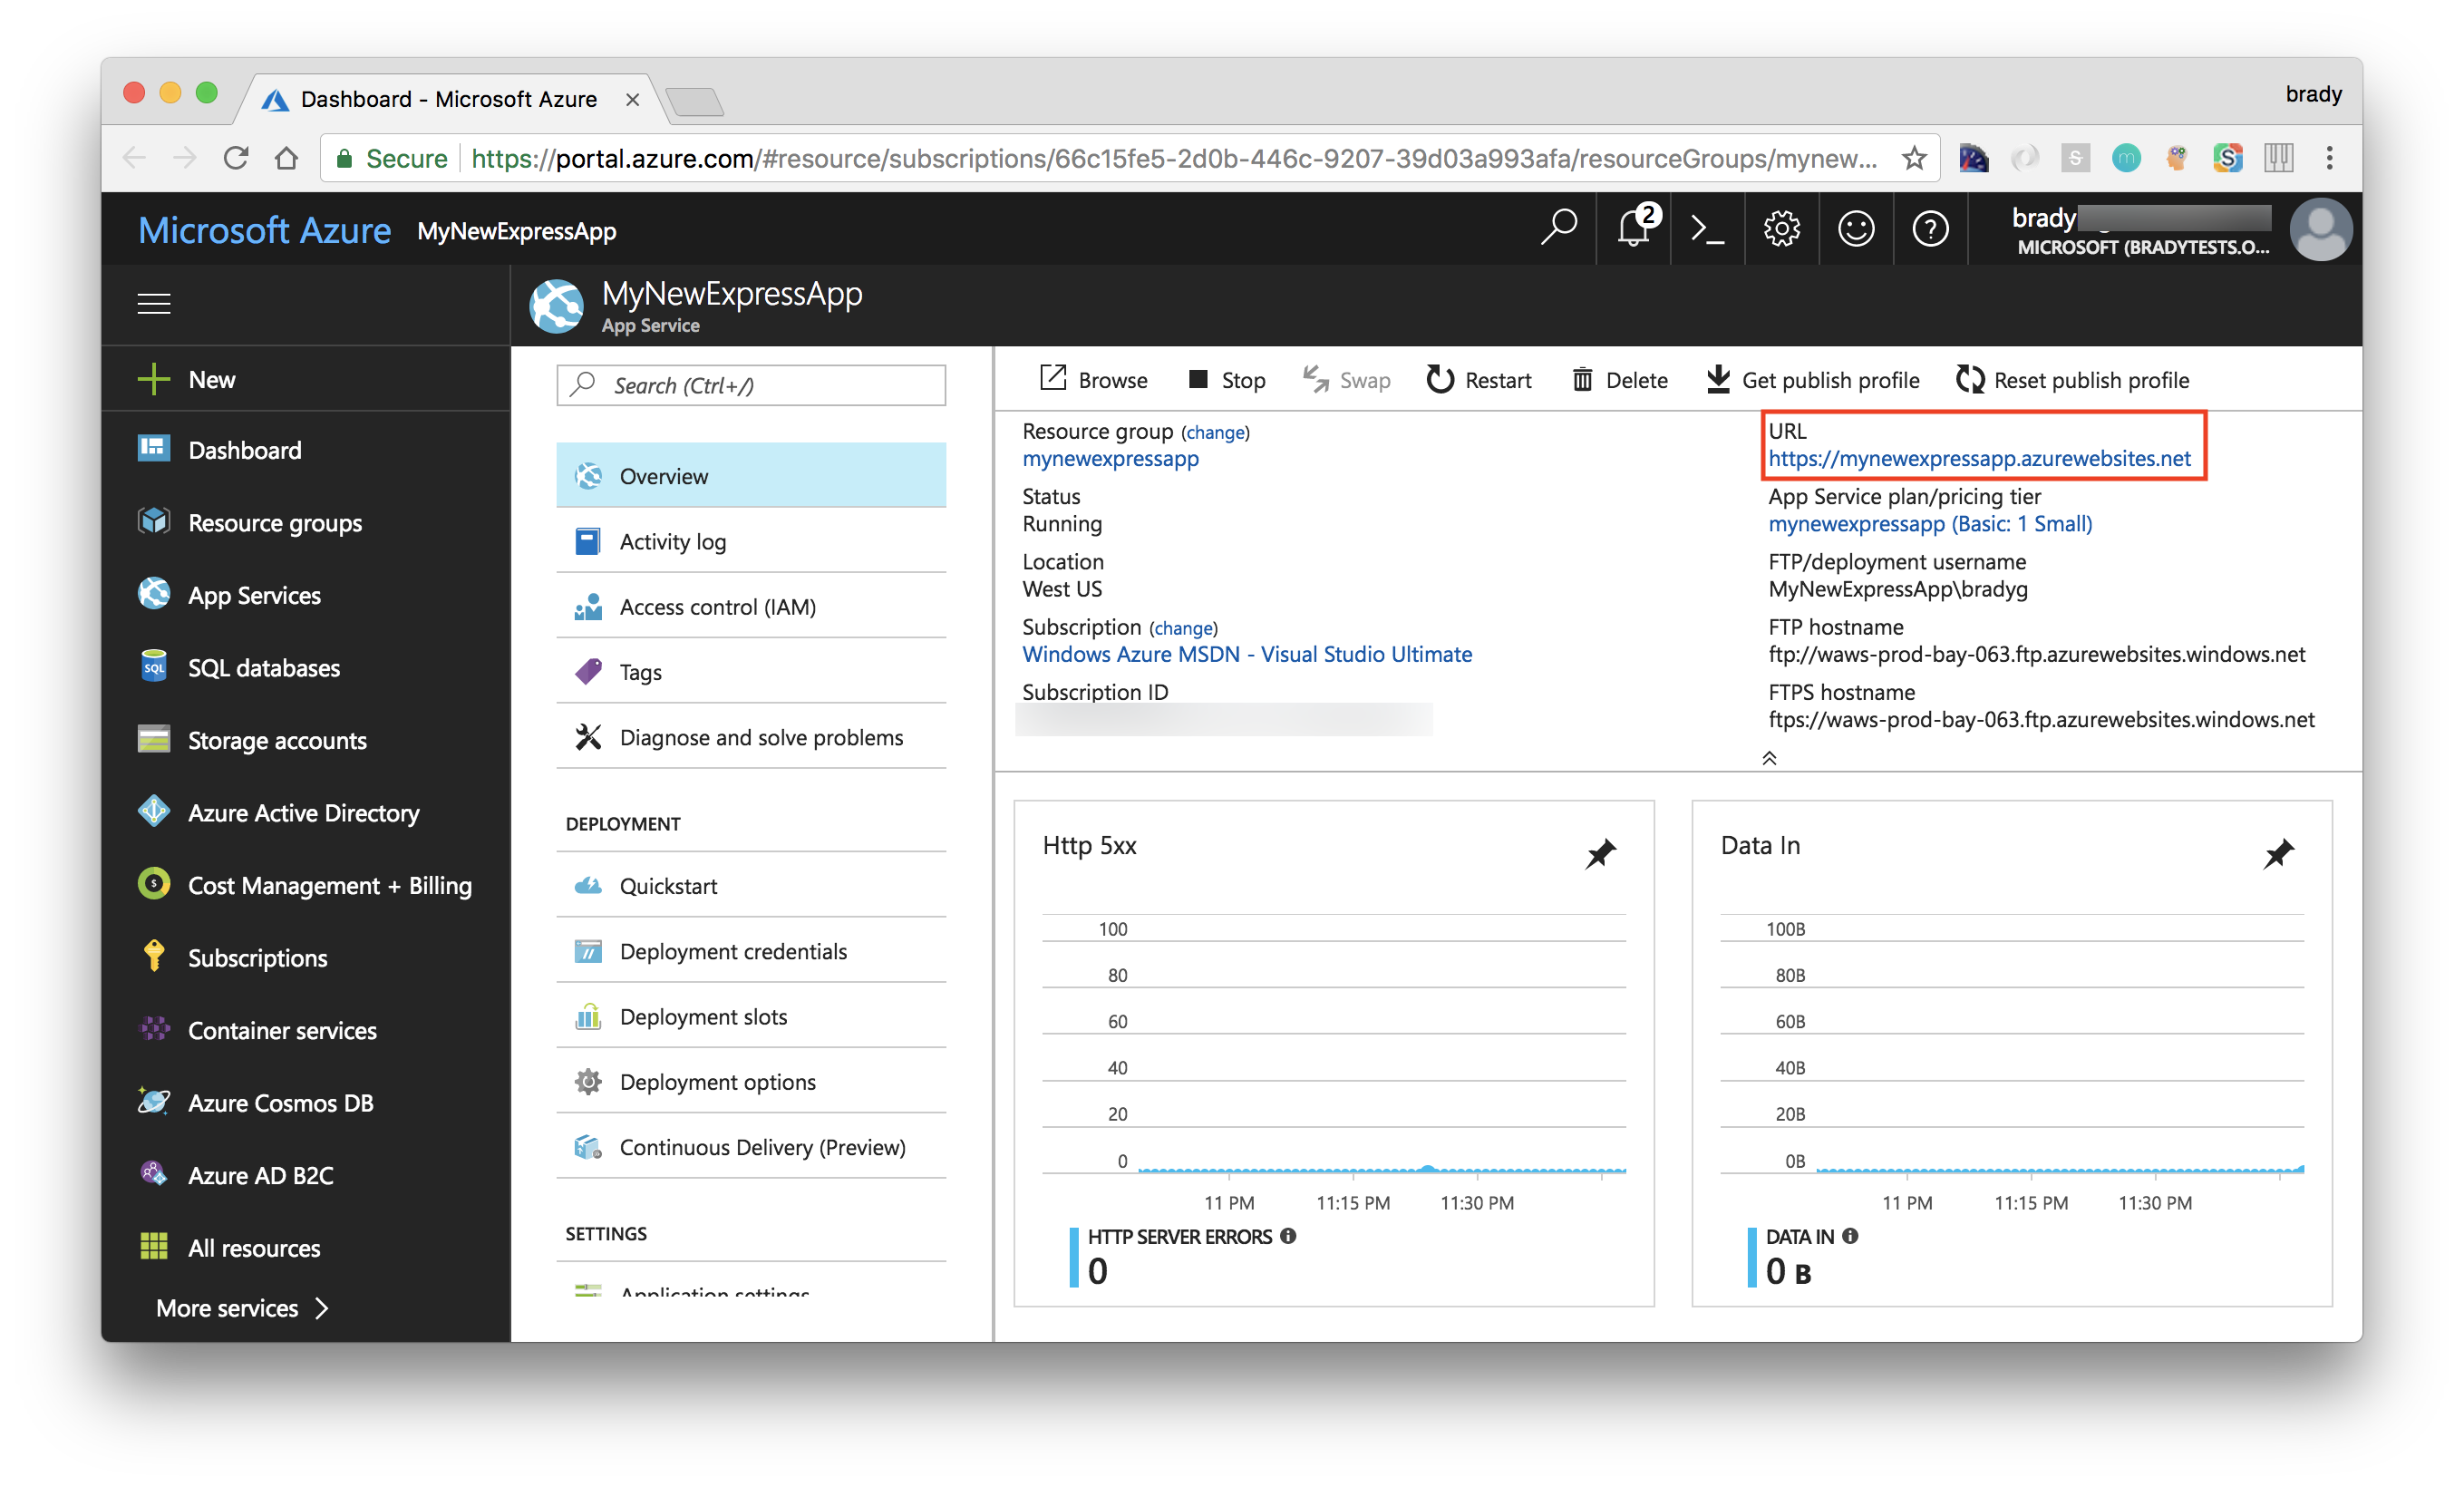Open Quickstart under Deployment

(751, 886)
